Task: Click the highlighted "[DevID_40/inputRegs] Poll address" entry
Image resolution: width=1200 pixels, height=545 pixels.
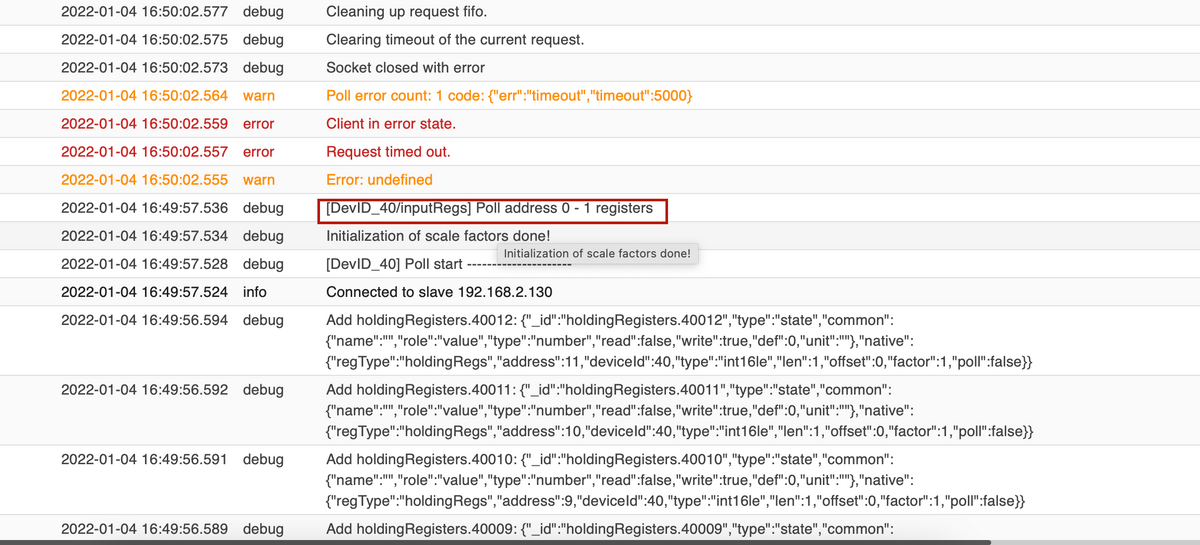Action: coord(489,209)
